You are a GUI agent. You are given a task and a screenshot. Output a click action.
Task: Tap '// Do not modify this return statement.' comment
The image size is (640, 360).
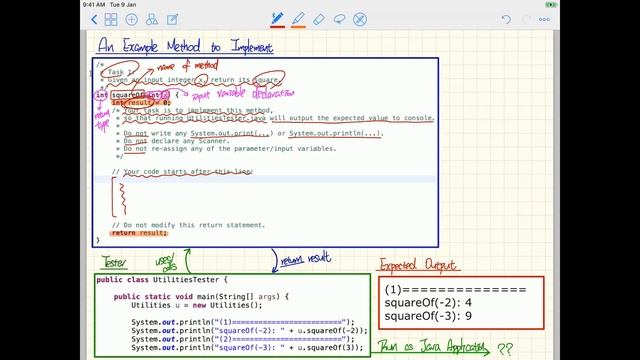coord(188,225)
